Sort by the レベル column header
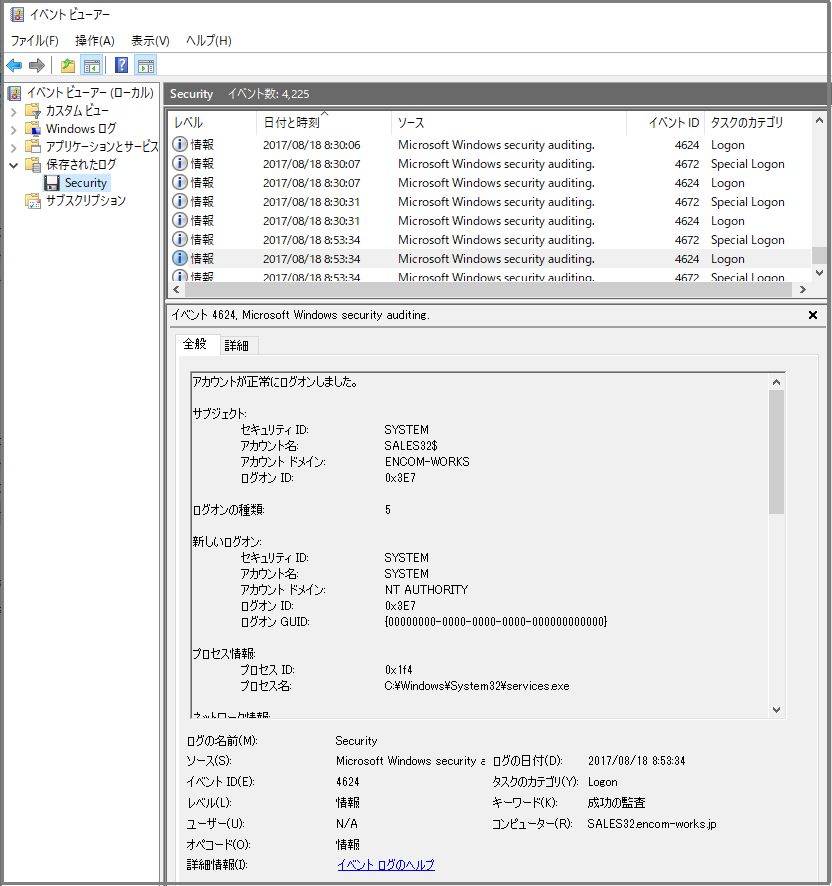The image size is (832, 886). point(213,123)
